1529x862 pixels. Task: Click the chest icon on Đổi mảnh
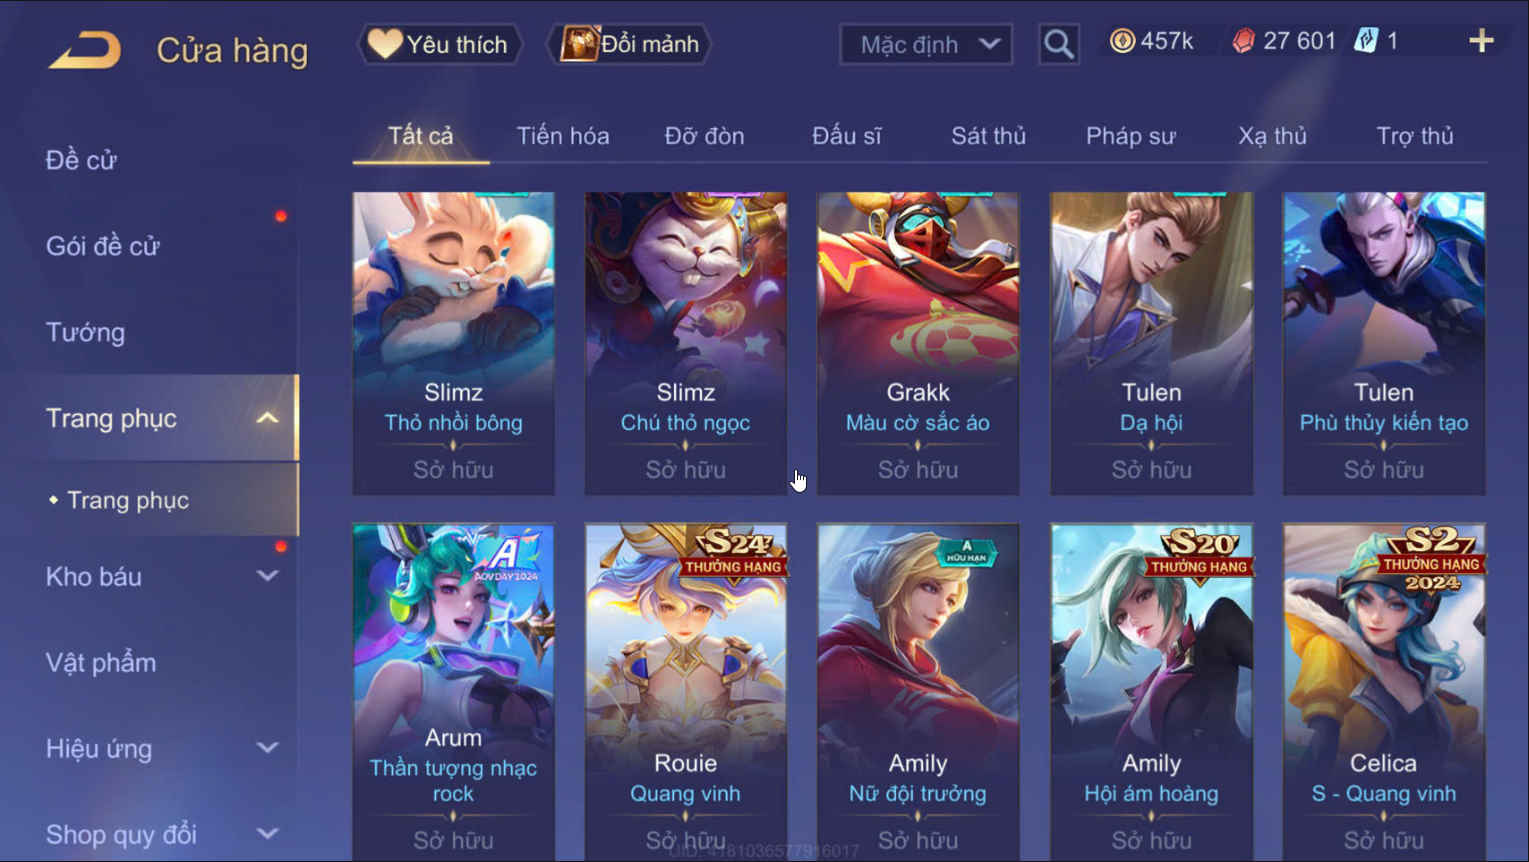579,44
